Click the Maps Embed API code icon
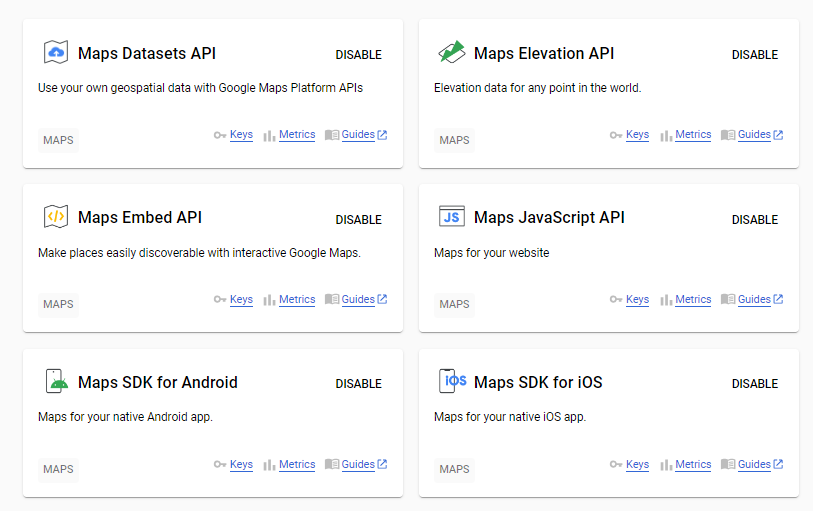 [x=56, y=217]
